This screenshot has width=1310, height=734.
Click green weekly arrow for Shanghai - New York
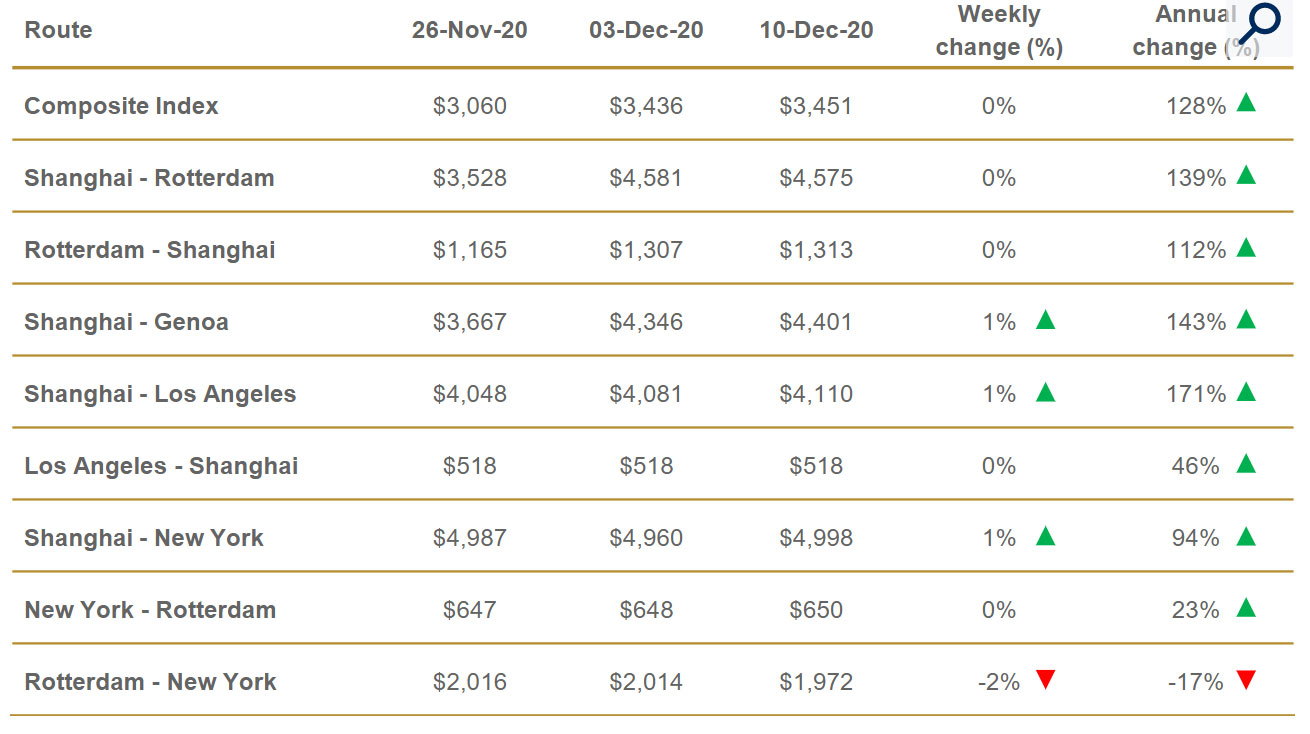(1045, 536)
